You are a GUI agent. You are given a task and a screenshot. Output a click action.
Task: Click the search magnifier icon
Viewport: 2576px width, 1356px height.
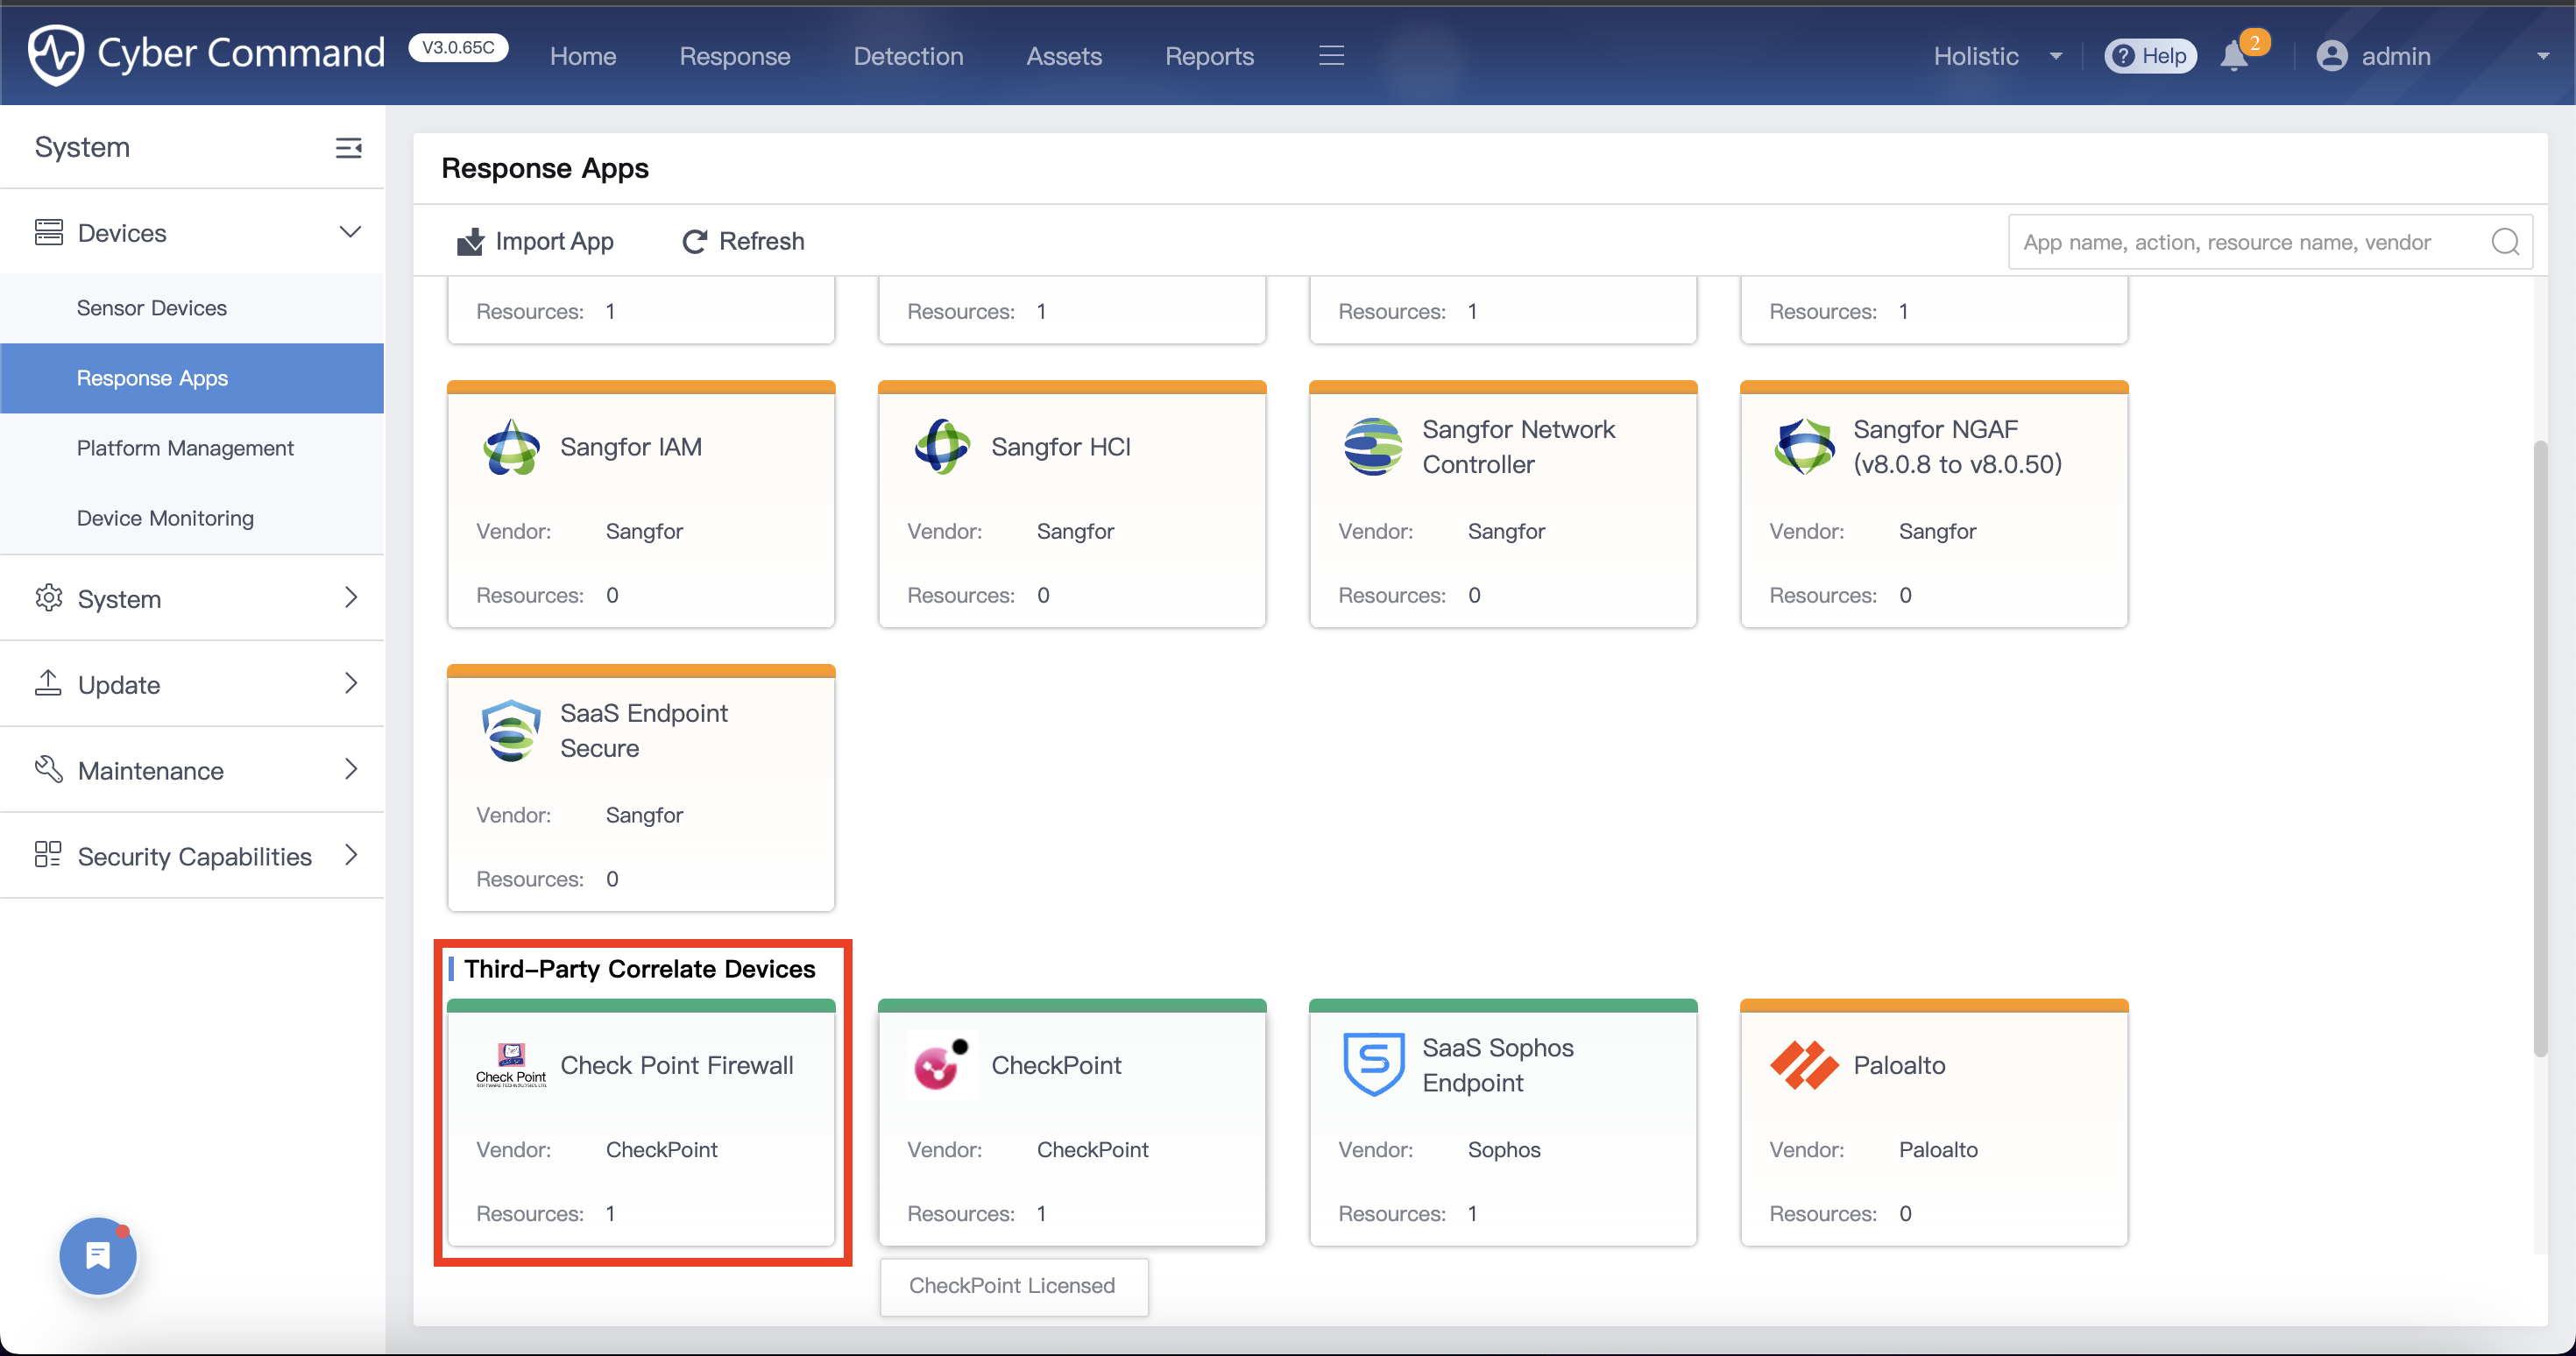(2505, 242)
